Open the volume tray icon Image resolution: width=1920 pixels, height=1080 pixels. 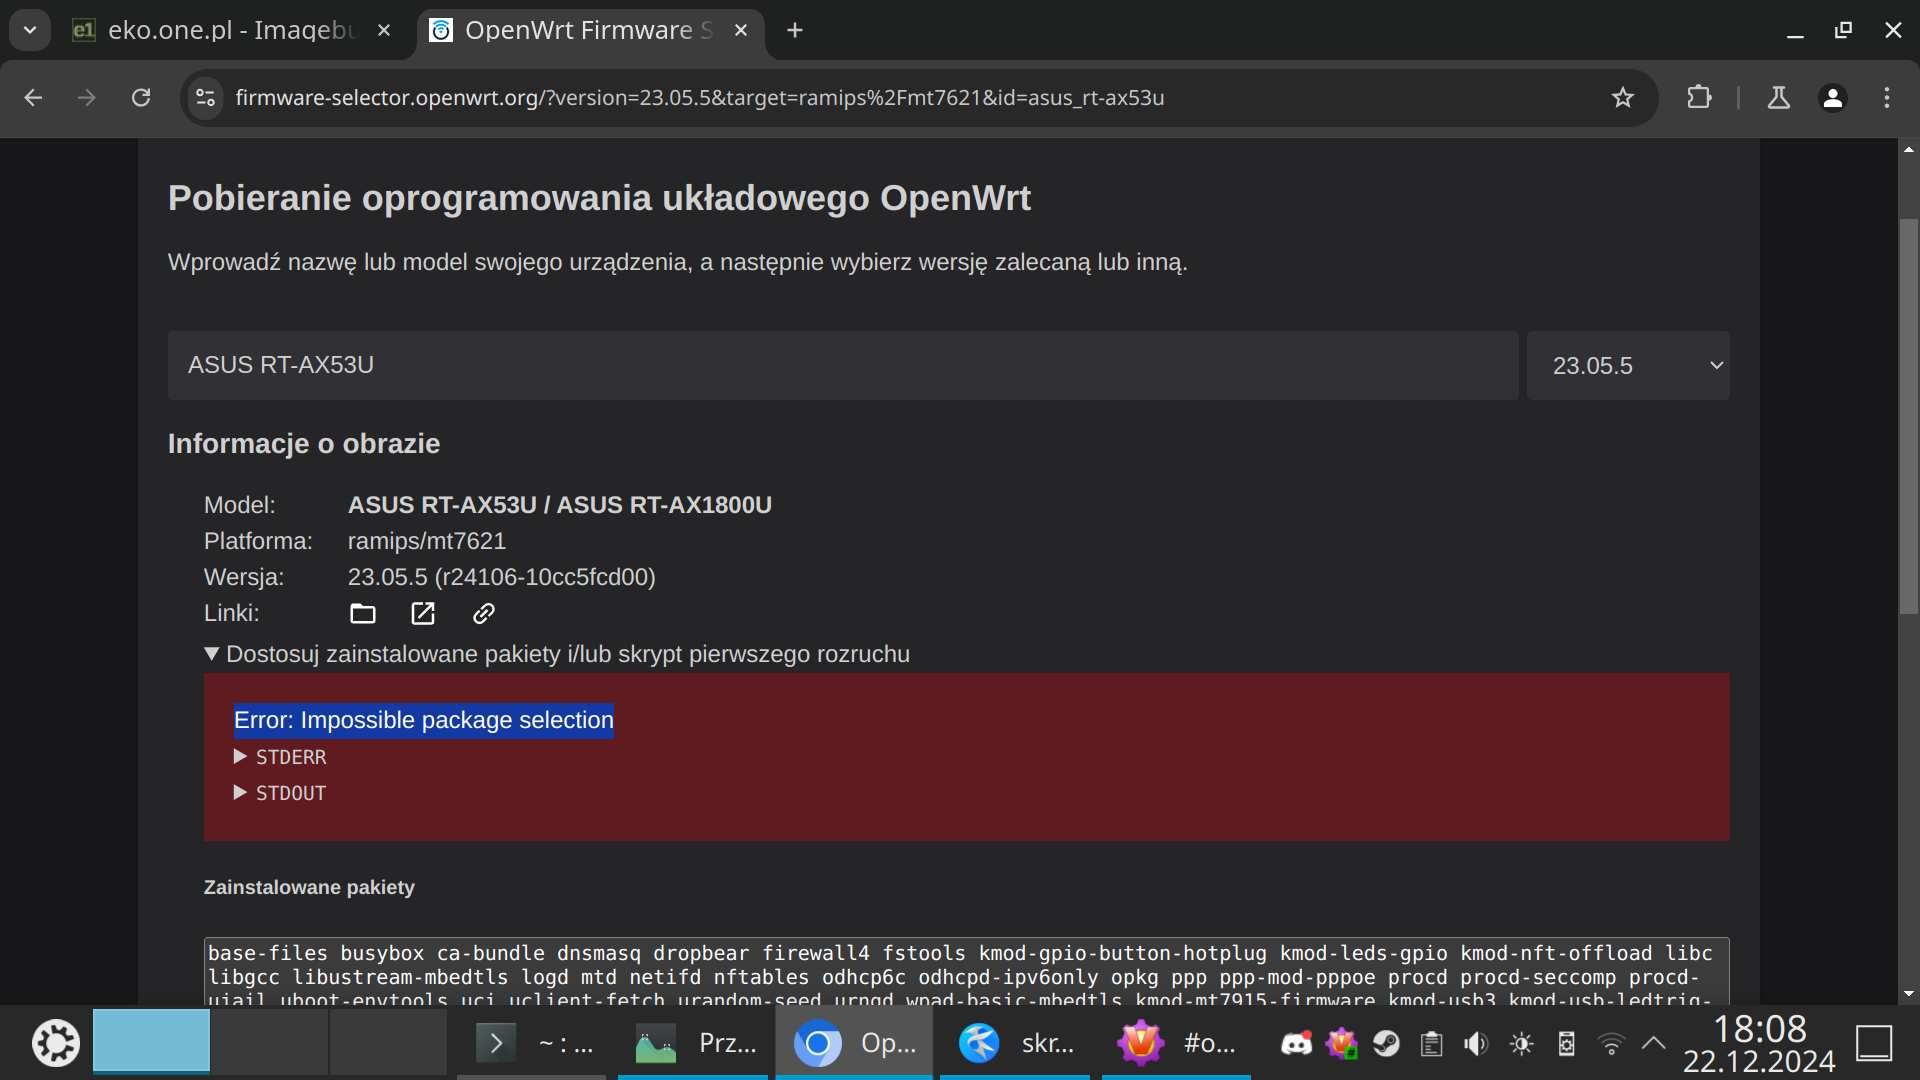1476,1045
